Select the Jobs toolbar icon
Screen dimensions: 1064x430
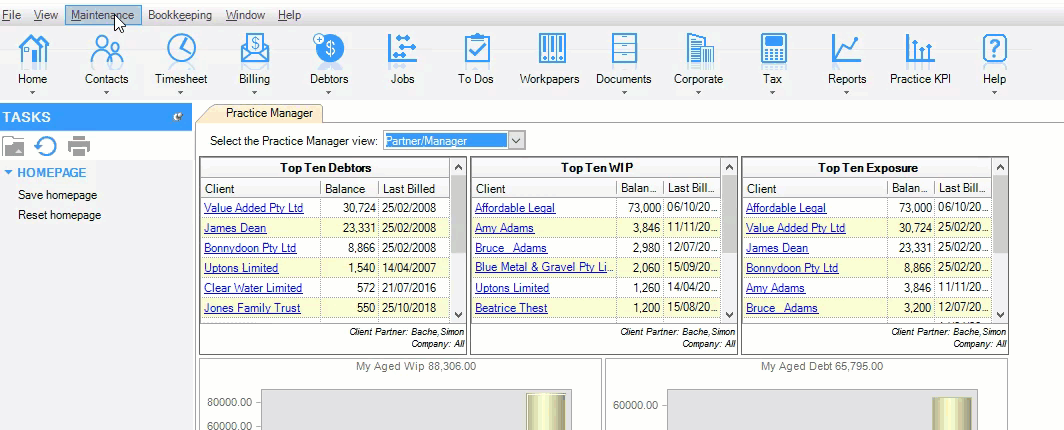click(402, 49)
